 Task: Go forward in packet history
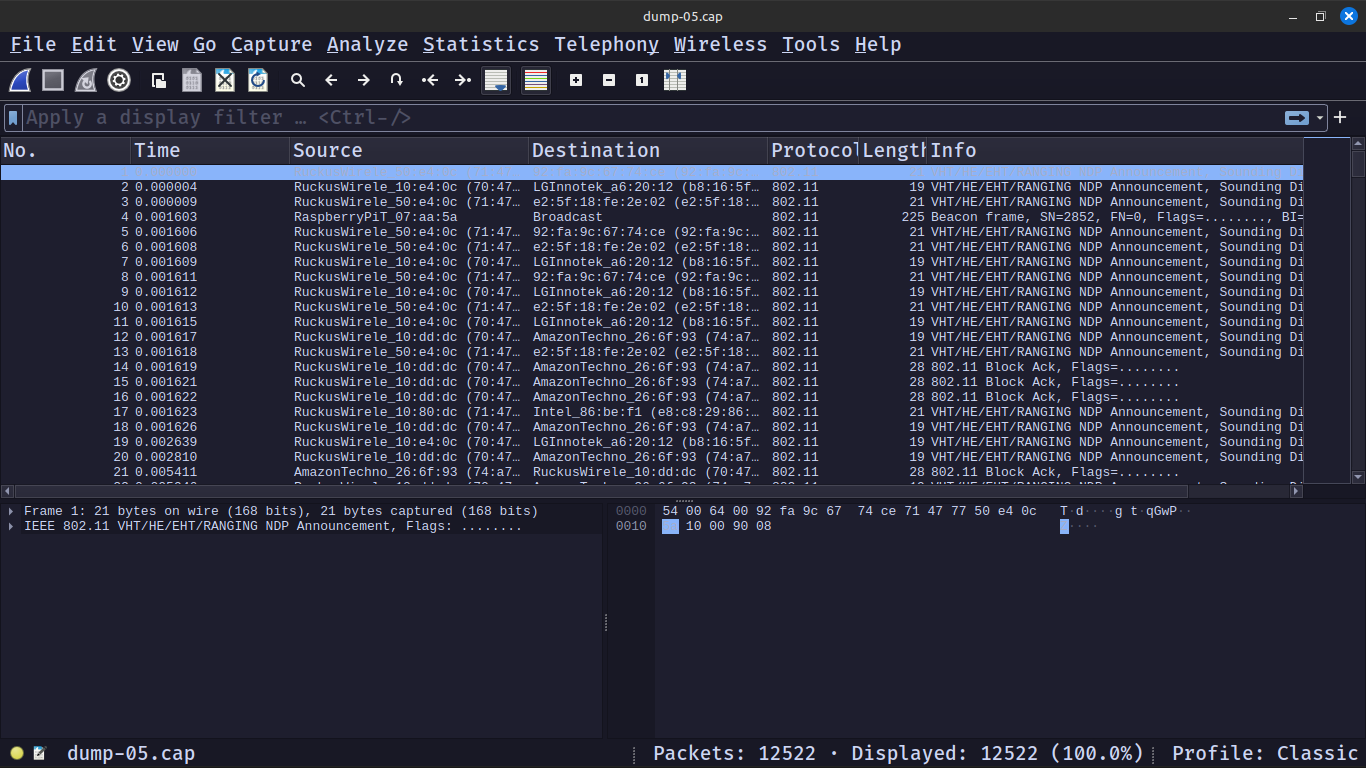coord(364,80)
